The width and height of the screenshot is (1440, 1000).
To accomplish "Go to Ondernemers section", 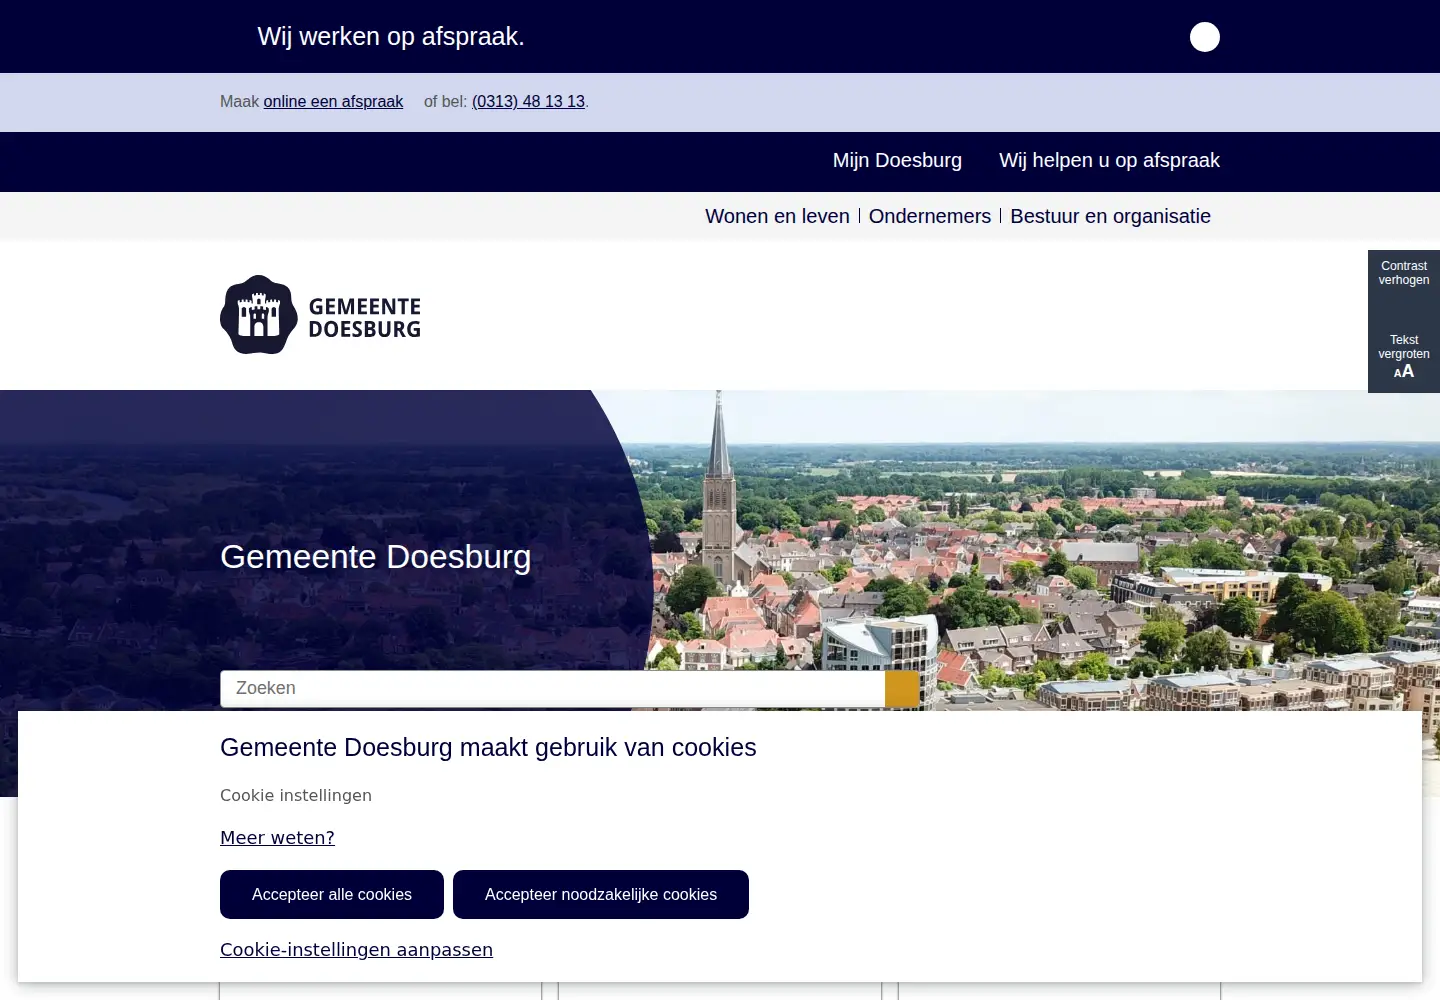I will coord(930,216).
